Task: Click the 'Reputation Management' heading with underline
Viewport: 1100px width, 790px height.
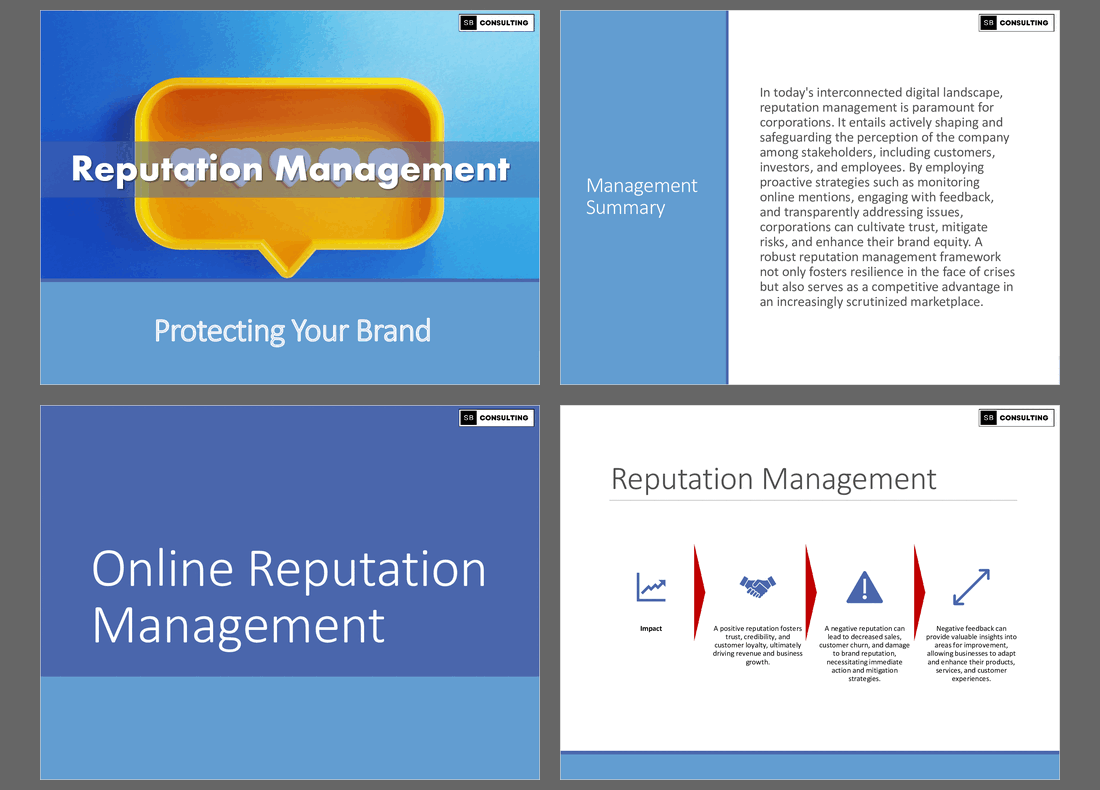Action: [774, 479]
